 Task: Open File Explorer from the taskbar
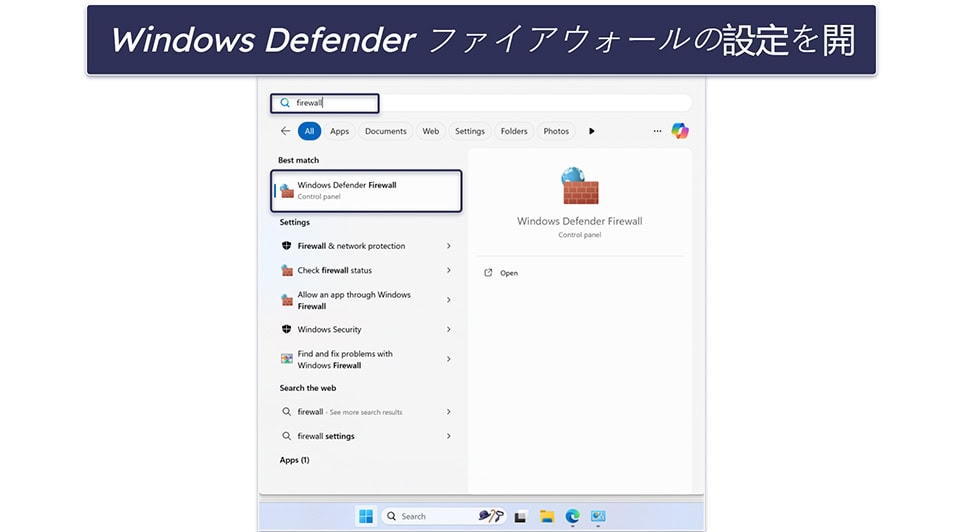click(547, 517)
